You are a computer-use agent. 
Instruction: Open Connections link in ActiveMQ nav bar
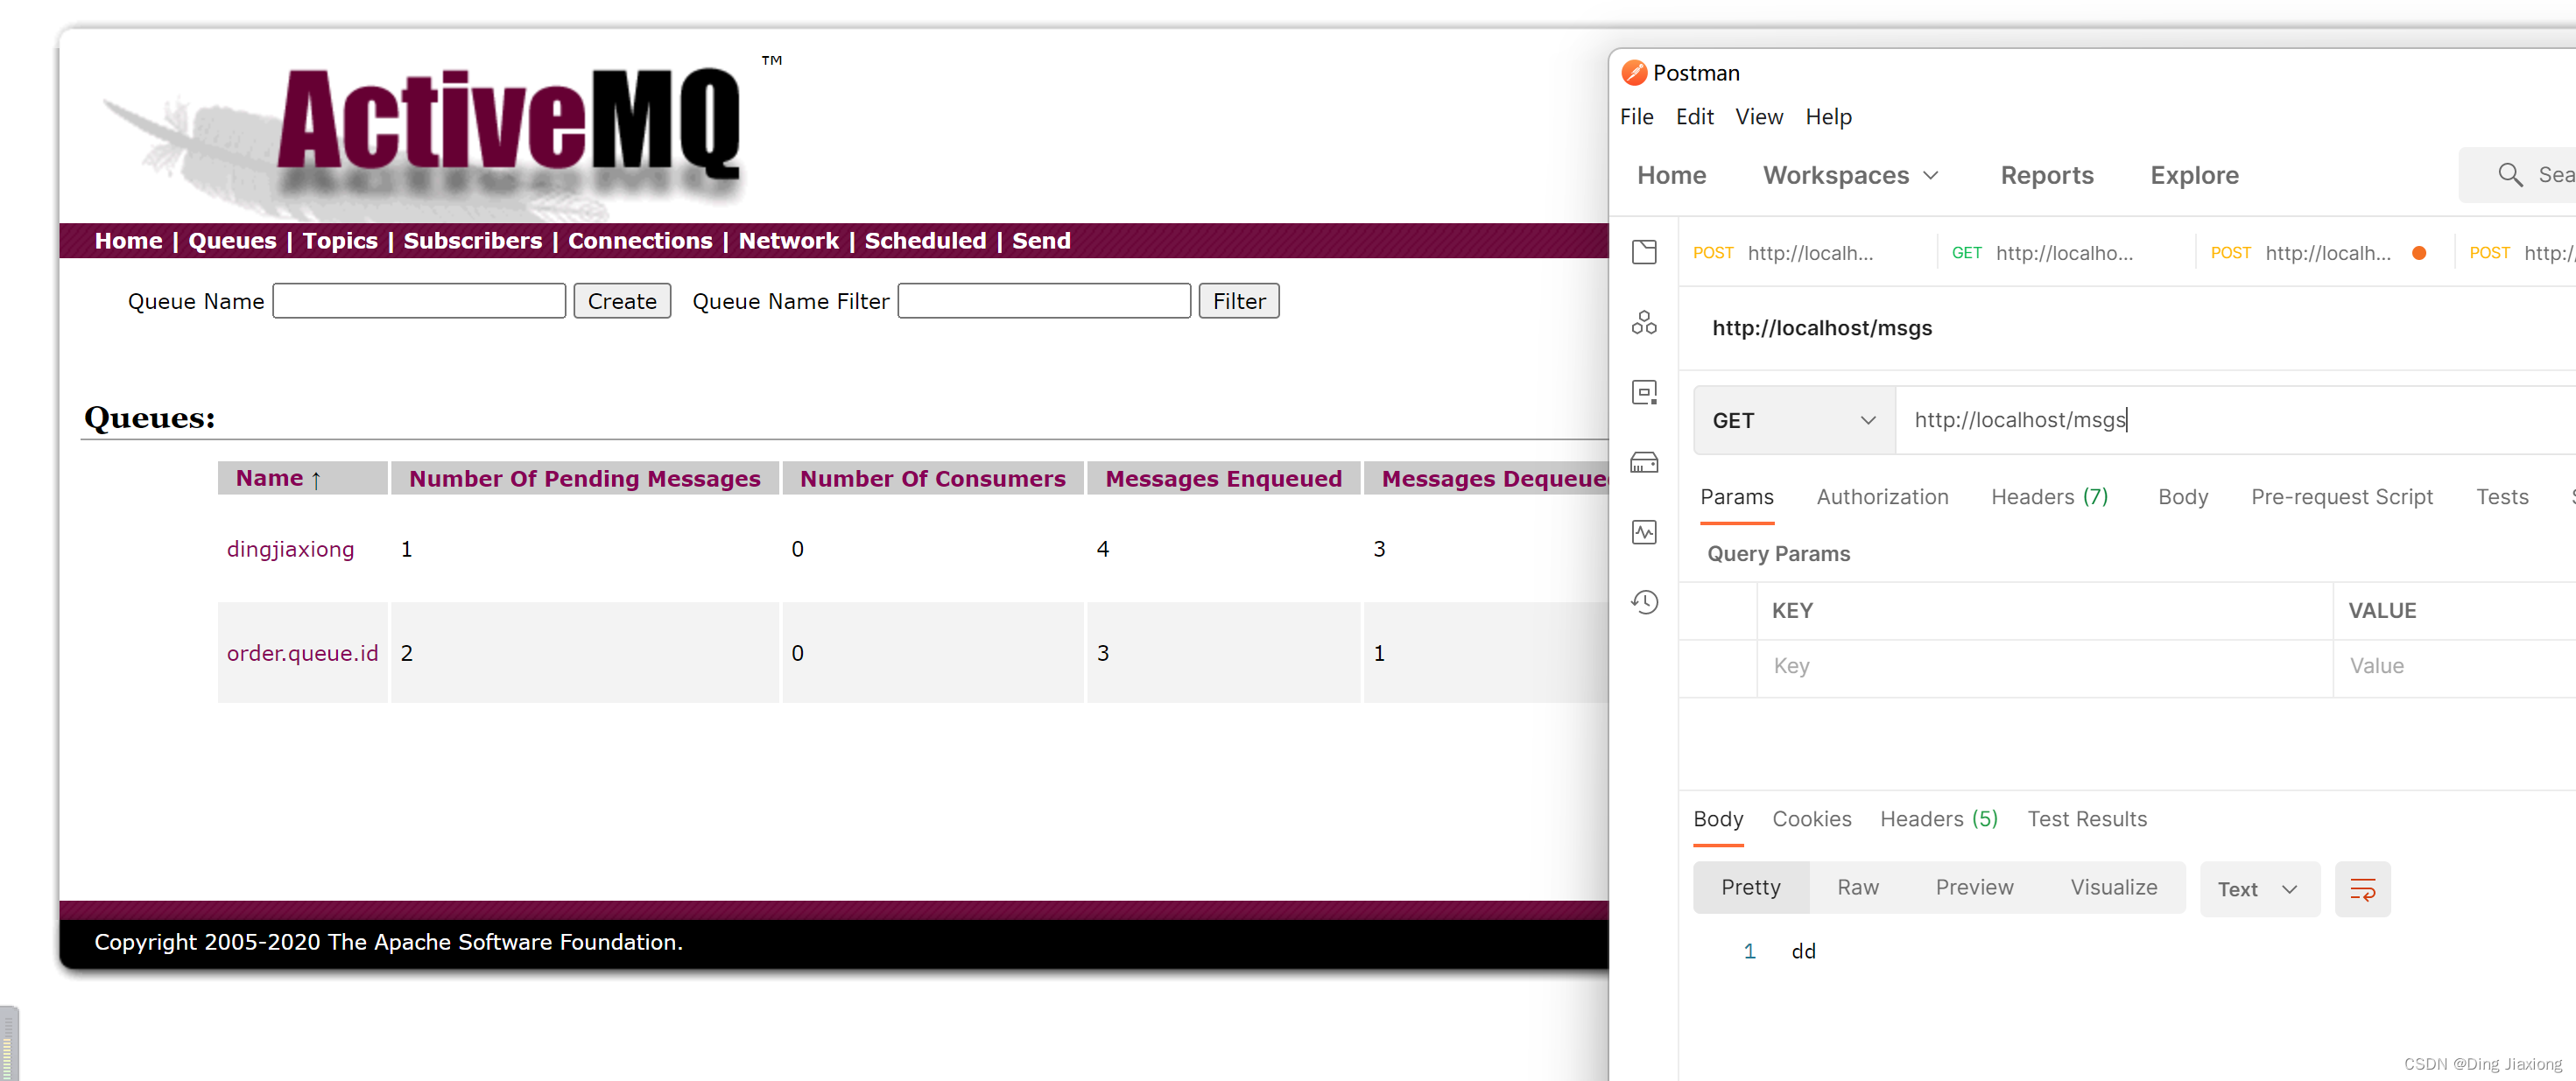click(x=640, y=241)
